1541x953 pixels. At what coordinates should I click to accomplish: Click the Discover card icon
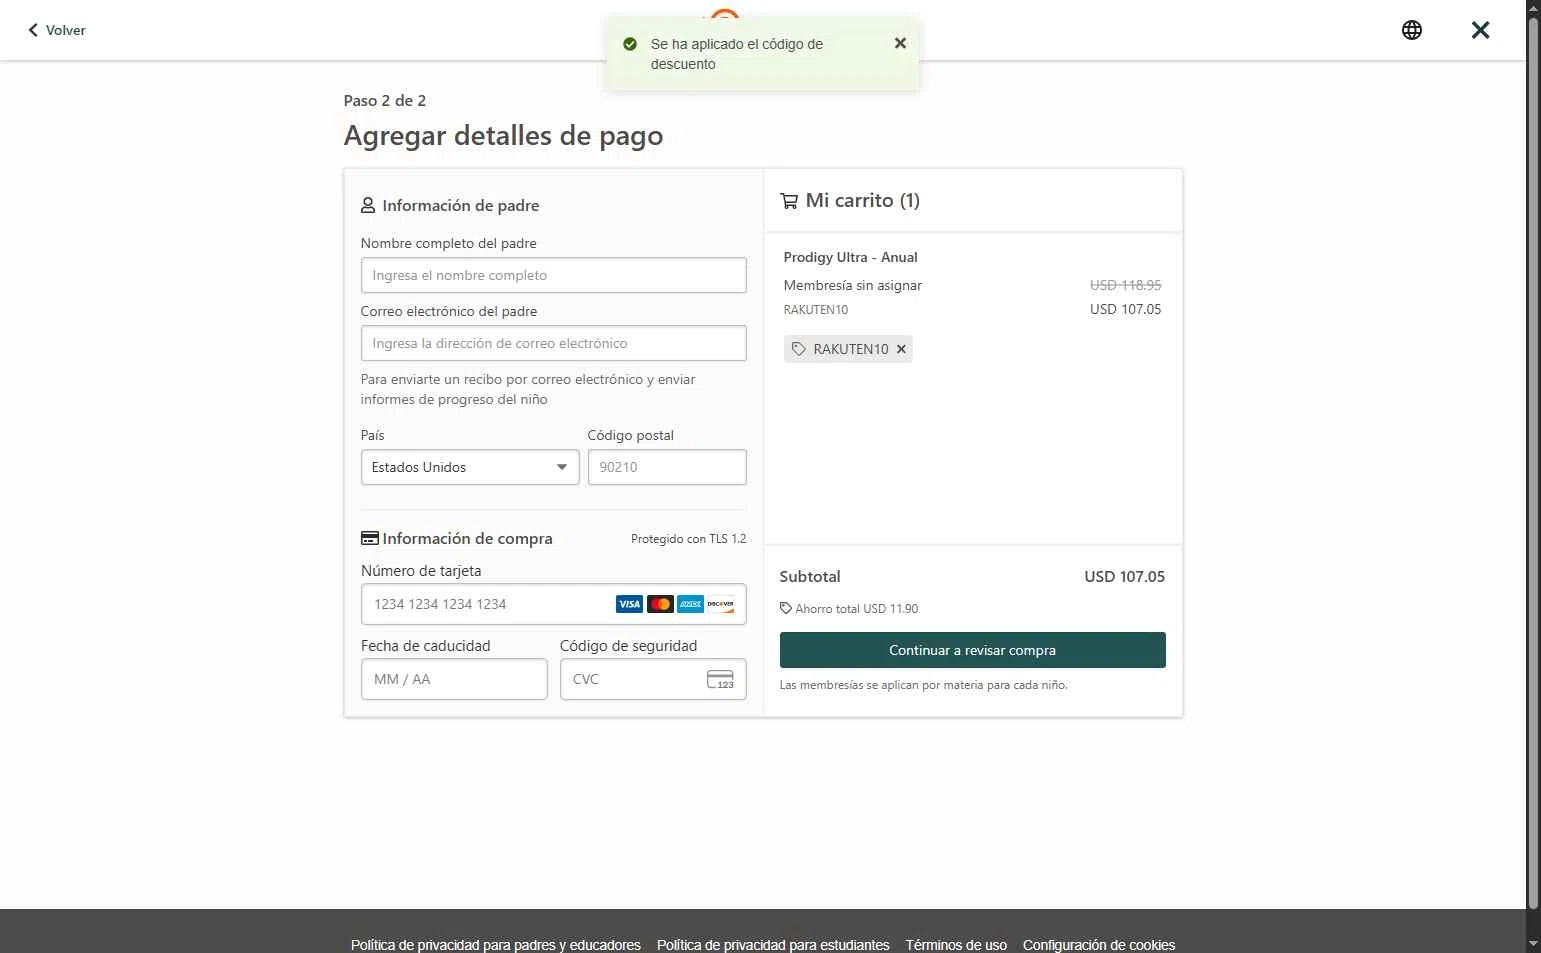pyautogui.click(x=720, y=604)
